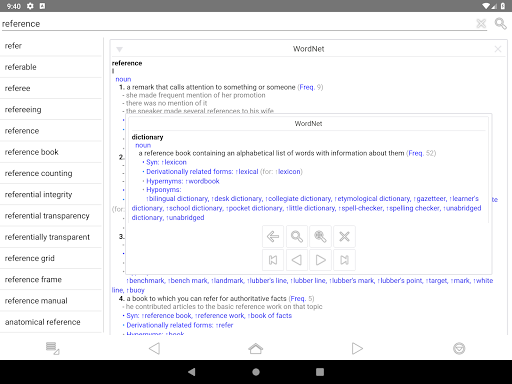Image resolution: width=512 pixels, height=384 pixels.
Task: Open 'gazetteer' hyponym link
Action: (430, 199)
